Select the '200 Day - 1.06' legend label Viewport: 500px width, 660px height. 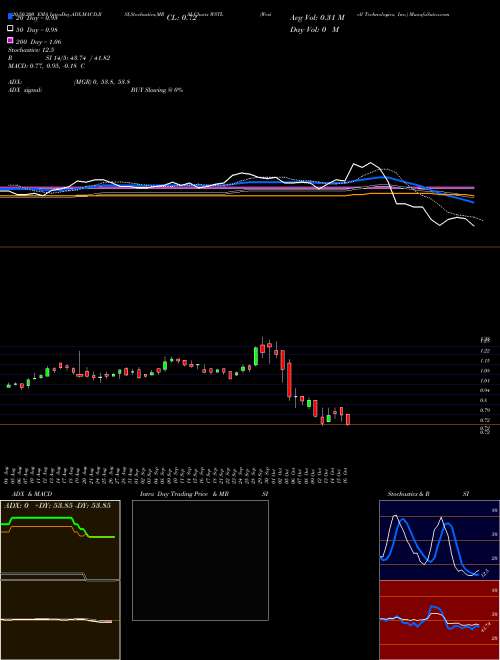click(x=39, y=42)
